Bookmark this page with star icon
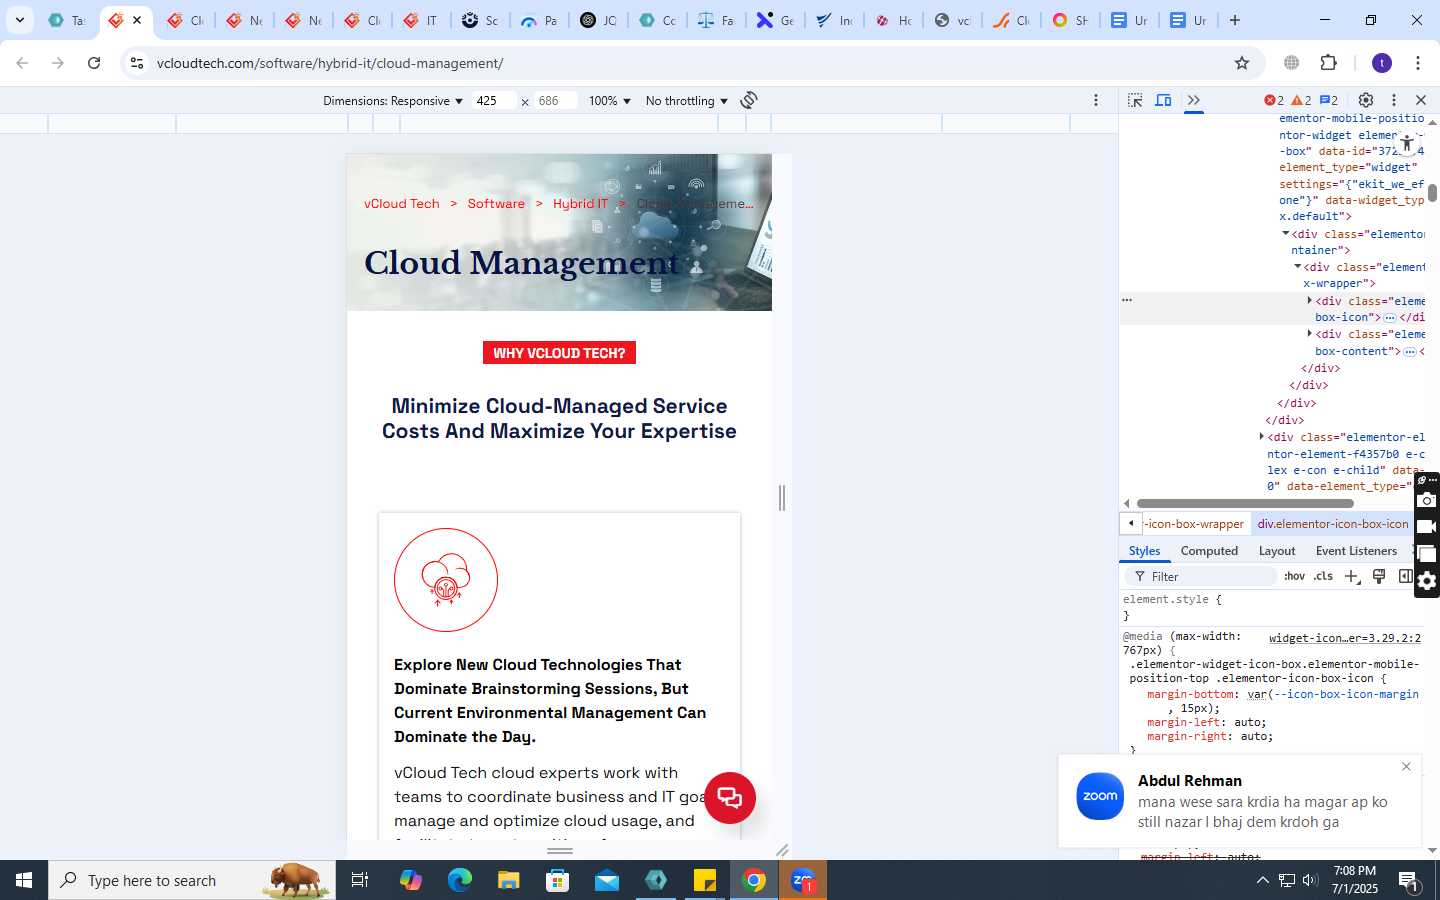The height and width of the screenshot is (900, 1440). pyautogui.click(x=1242, y=63)
